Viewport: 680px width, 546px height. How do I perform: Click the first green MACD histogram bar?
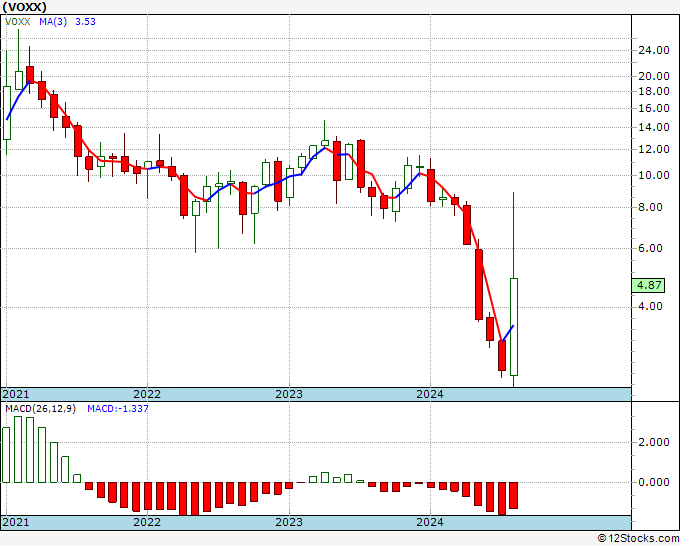6,455
